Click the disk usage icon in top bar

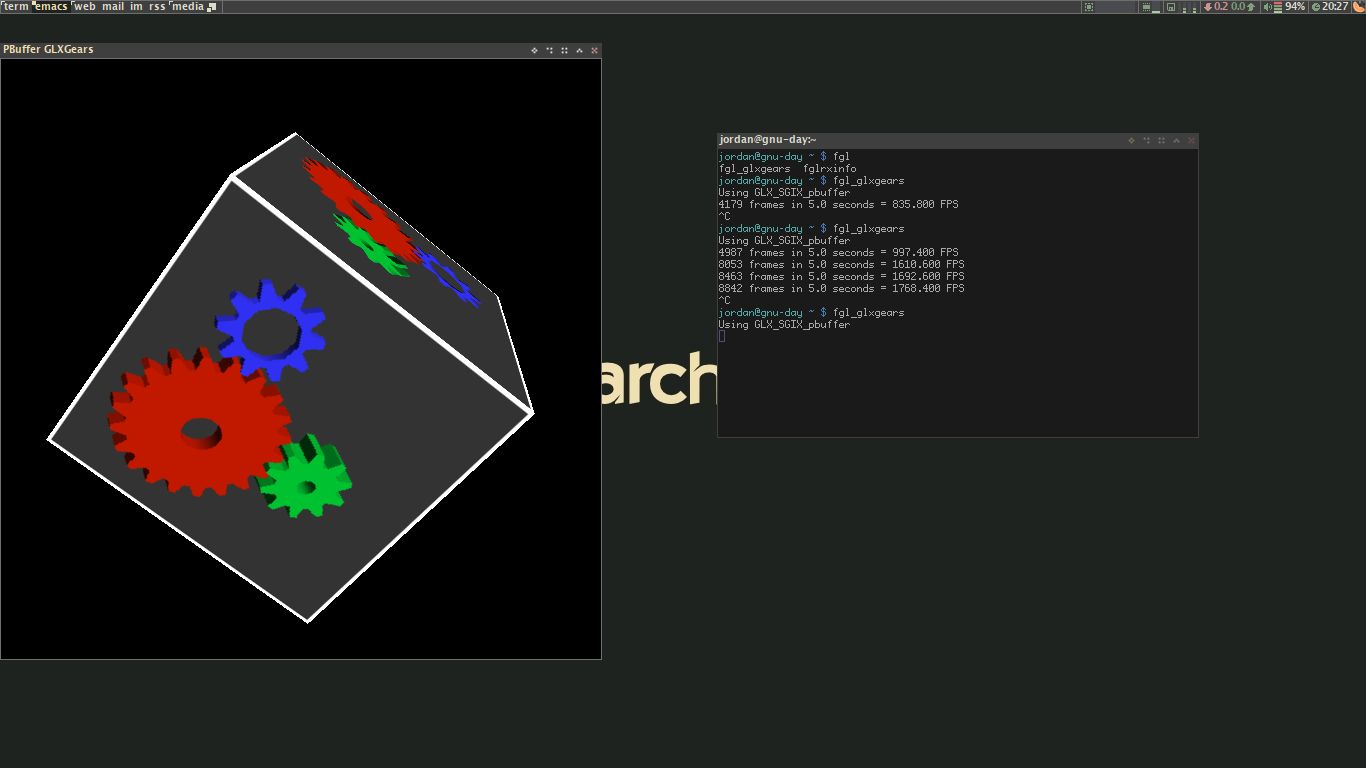pyautogui.click(x=1171, y=7)
